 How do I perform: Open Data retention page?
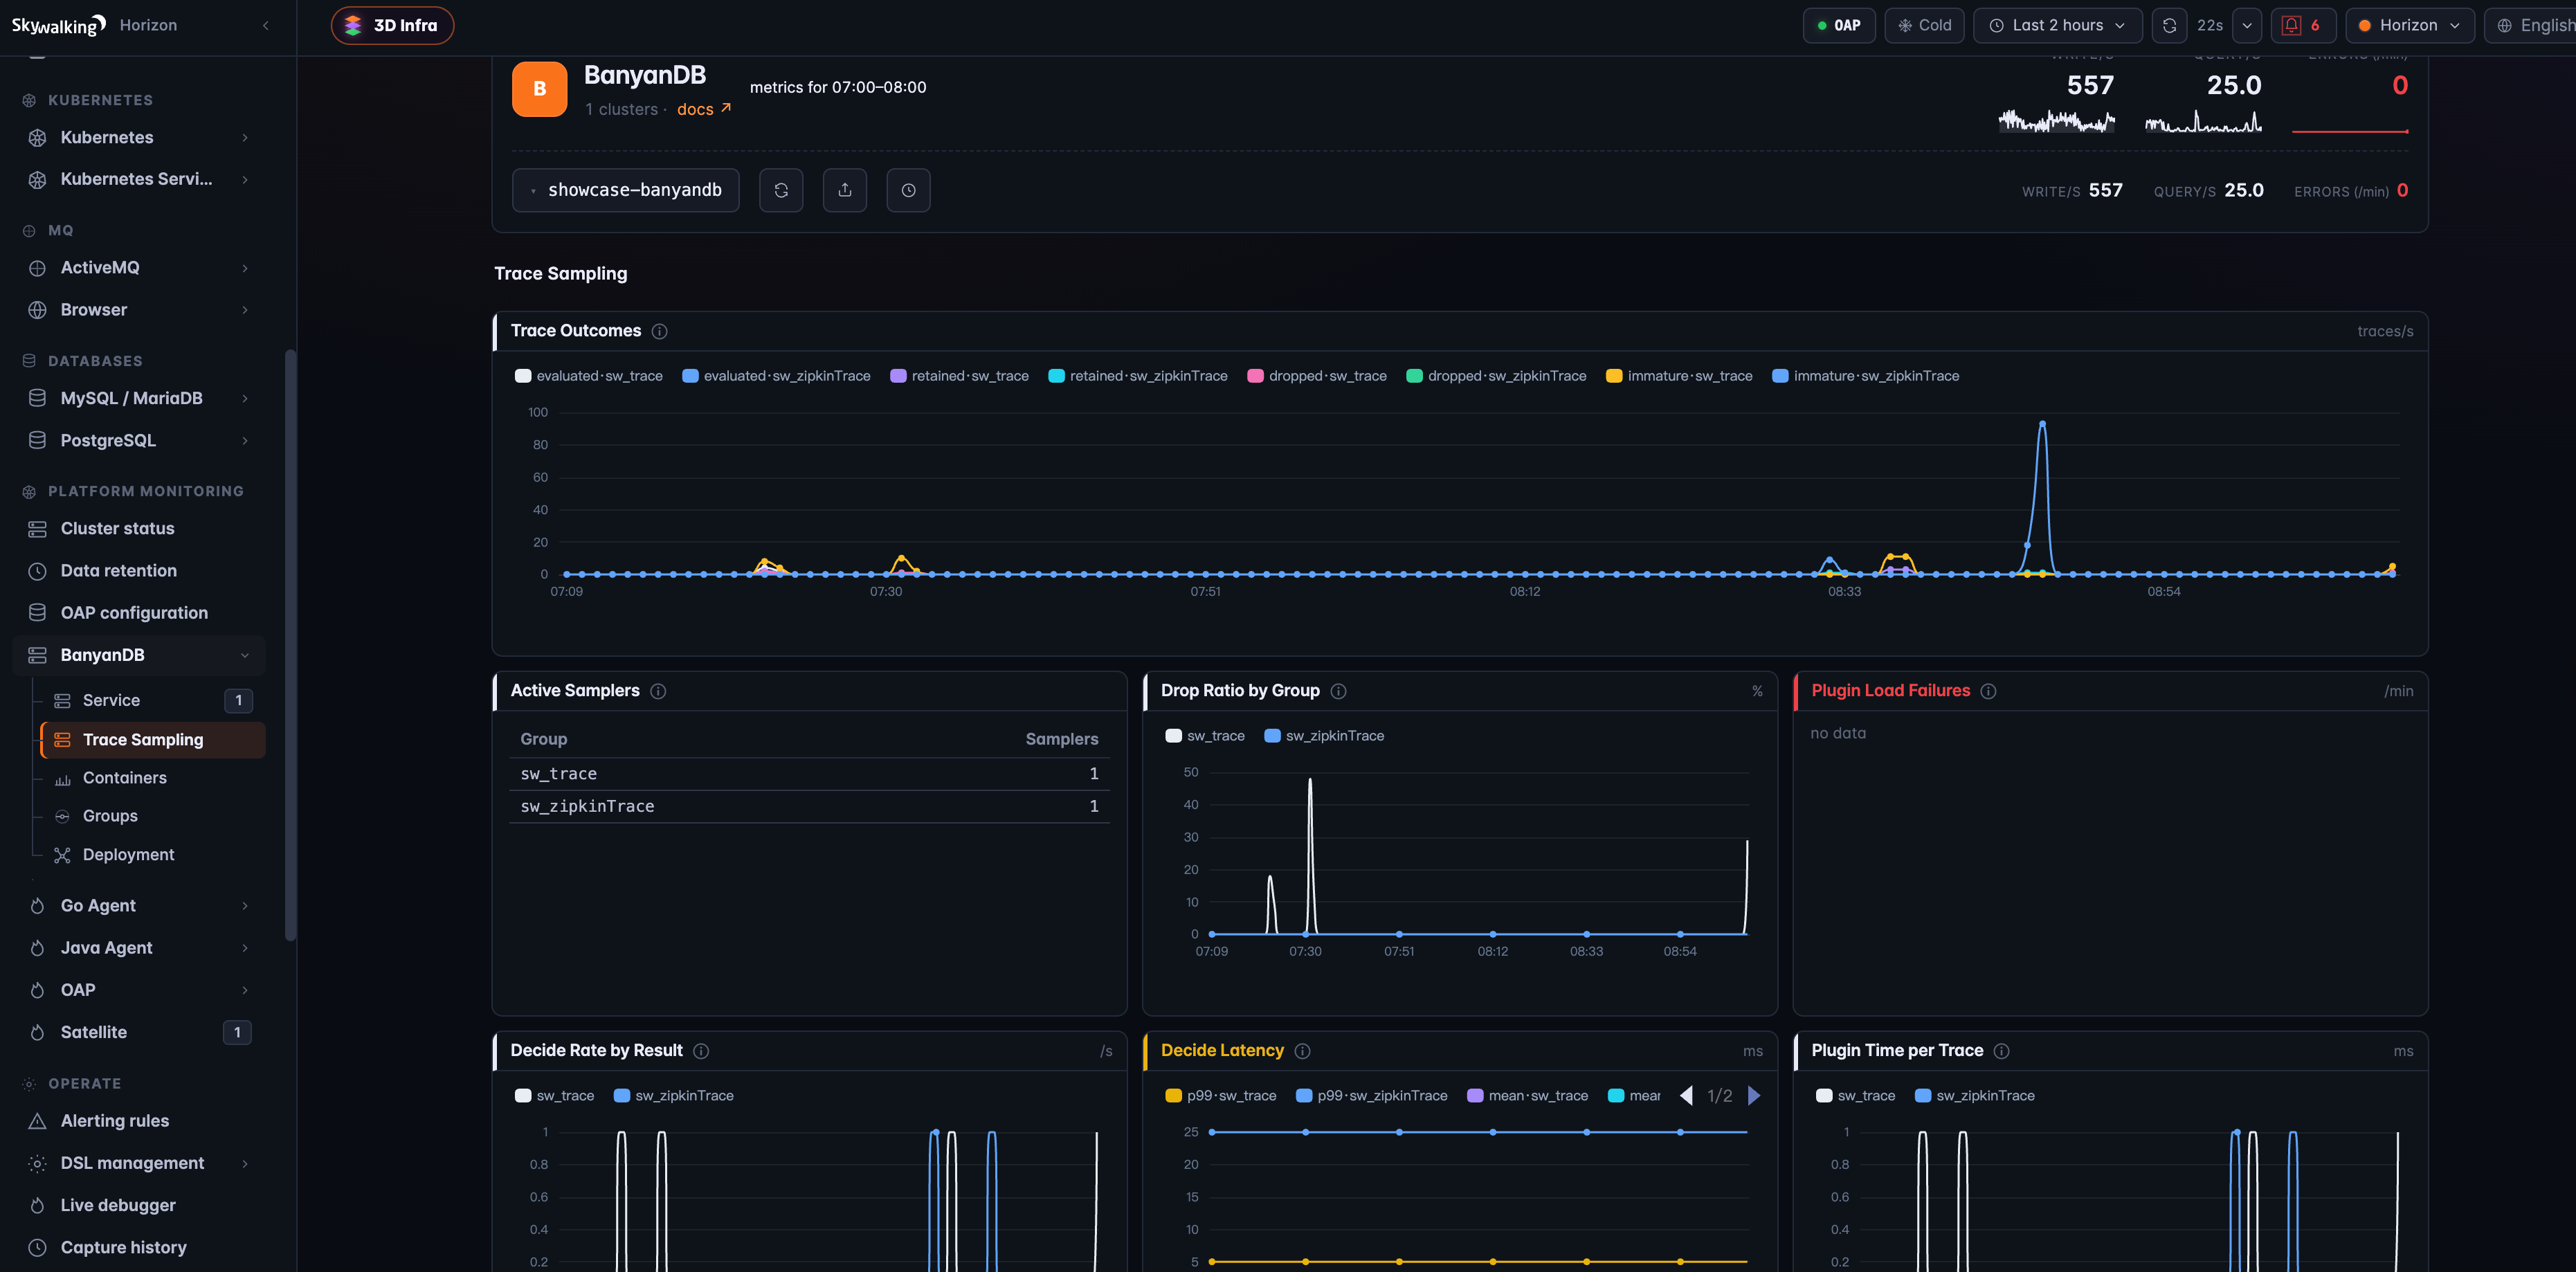(x=139, y=571)
